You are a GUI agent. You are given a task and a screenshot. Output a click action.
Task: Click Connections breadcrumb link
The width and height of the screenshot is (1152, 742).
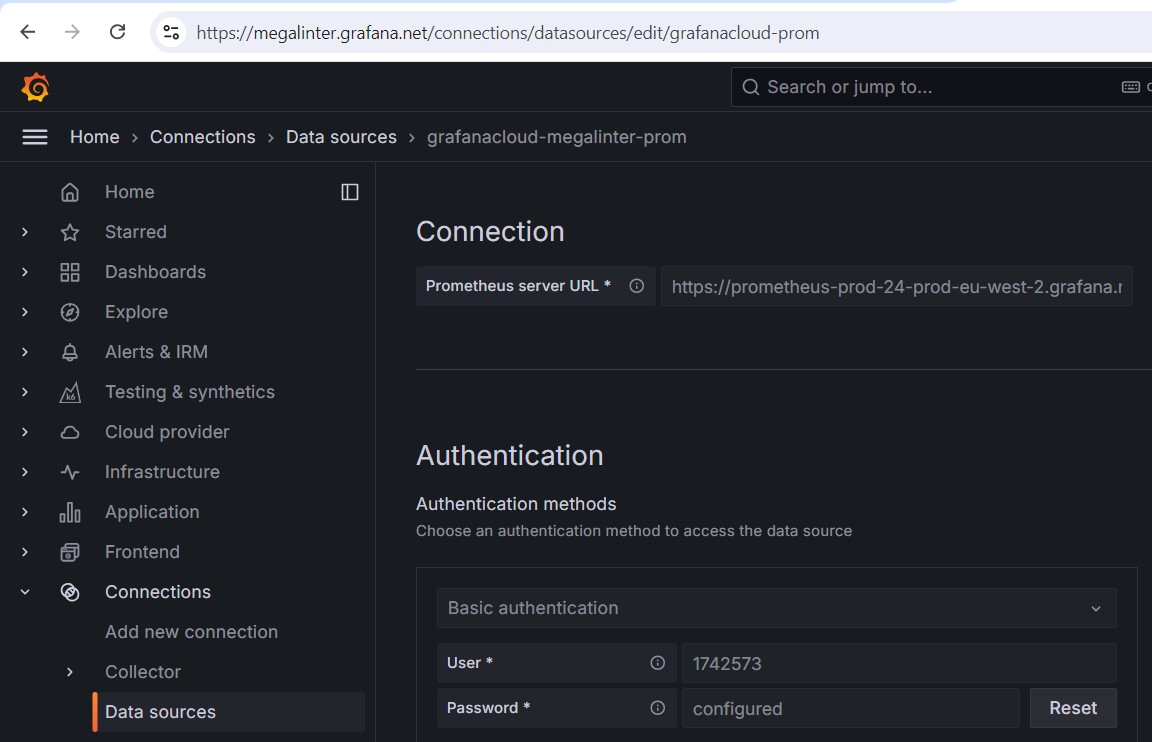pyautogui.click(x=202, y=137)
